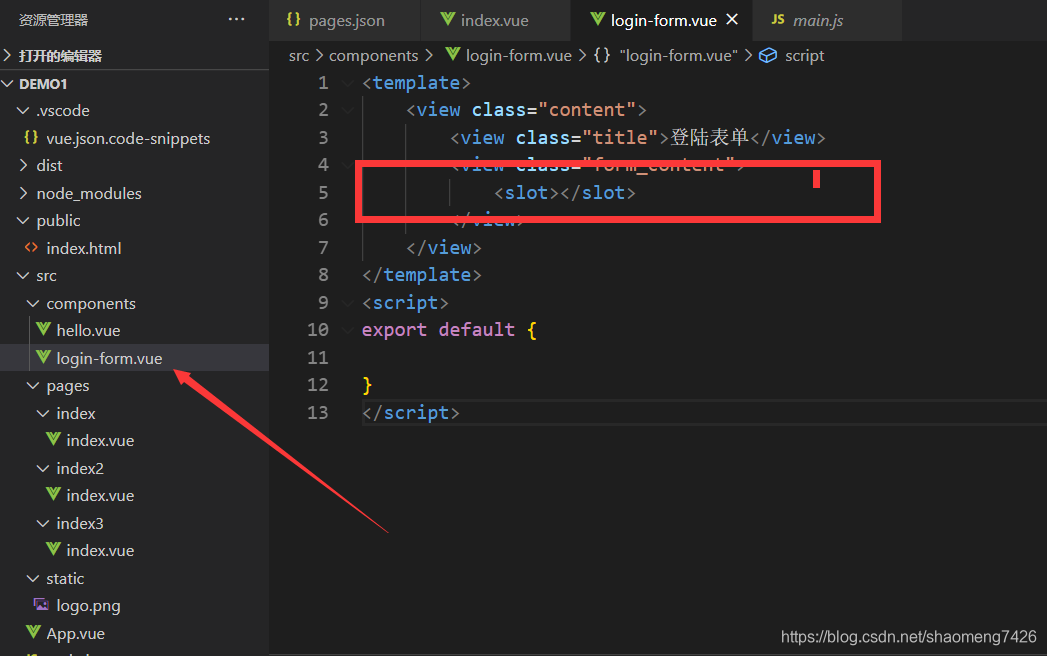Select the login-form.vue editor tab
The image size is (1047, 656).
(x=662, y=20)
